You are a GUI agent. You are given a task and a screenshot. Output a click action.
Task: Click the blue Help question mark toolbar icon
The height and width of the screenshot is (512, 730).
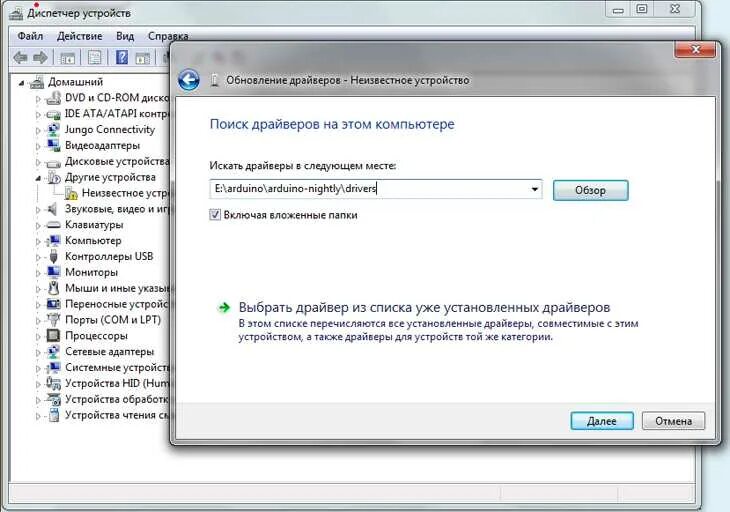pos(122,58)
